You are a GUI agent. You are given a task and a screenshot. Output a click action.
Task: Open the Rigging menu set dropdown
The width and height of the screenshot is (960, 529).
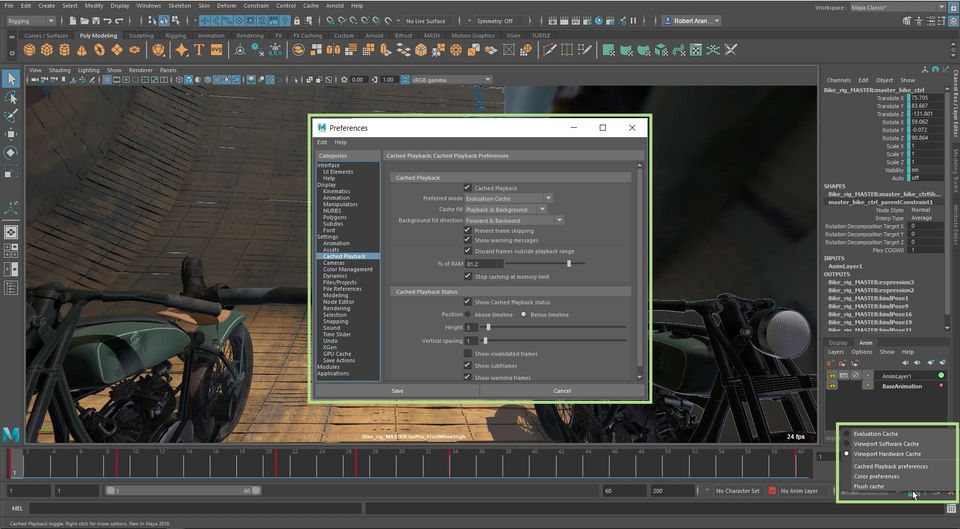pyautogui.click(x=31, y=20)
